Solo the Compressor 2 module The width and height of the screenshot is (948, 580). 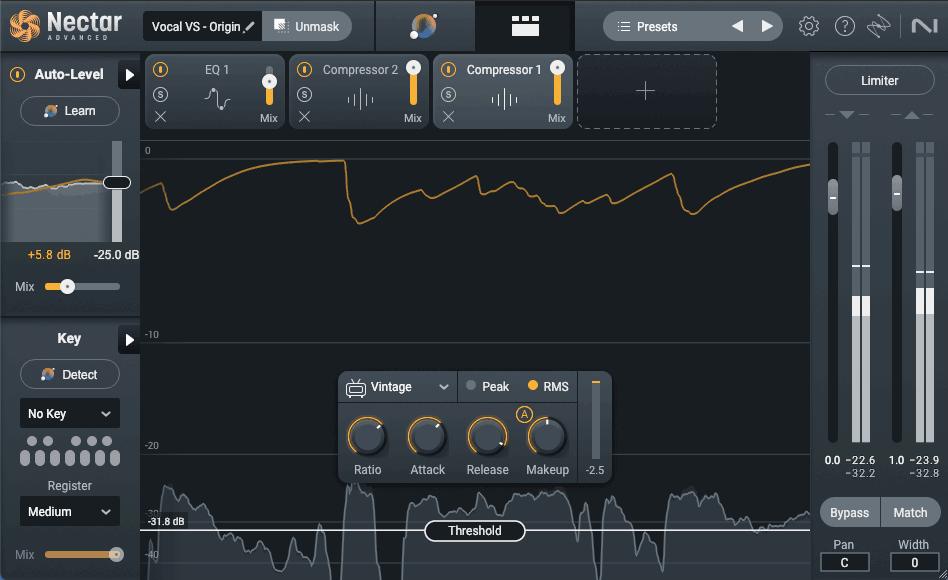304,94
